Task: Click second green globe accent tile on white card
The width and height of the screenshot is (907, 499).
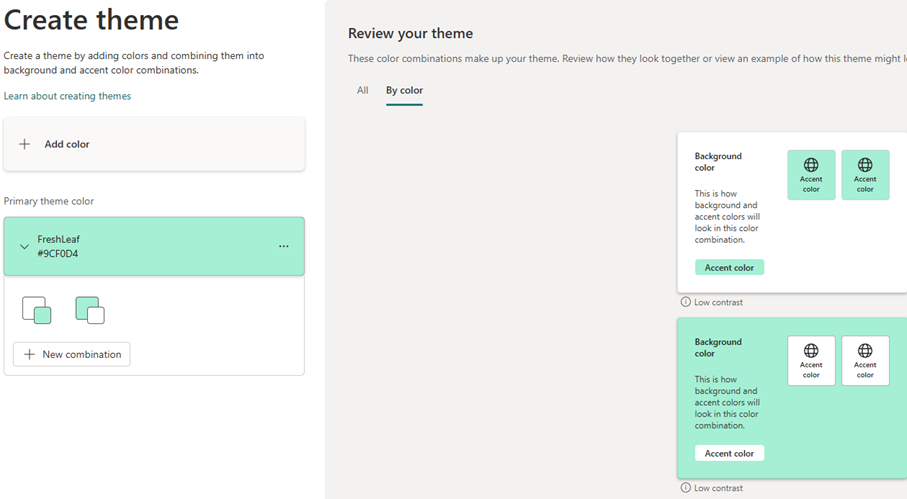Action: point(865,175)
